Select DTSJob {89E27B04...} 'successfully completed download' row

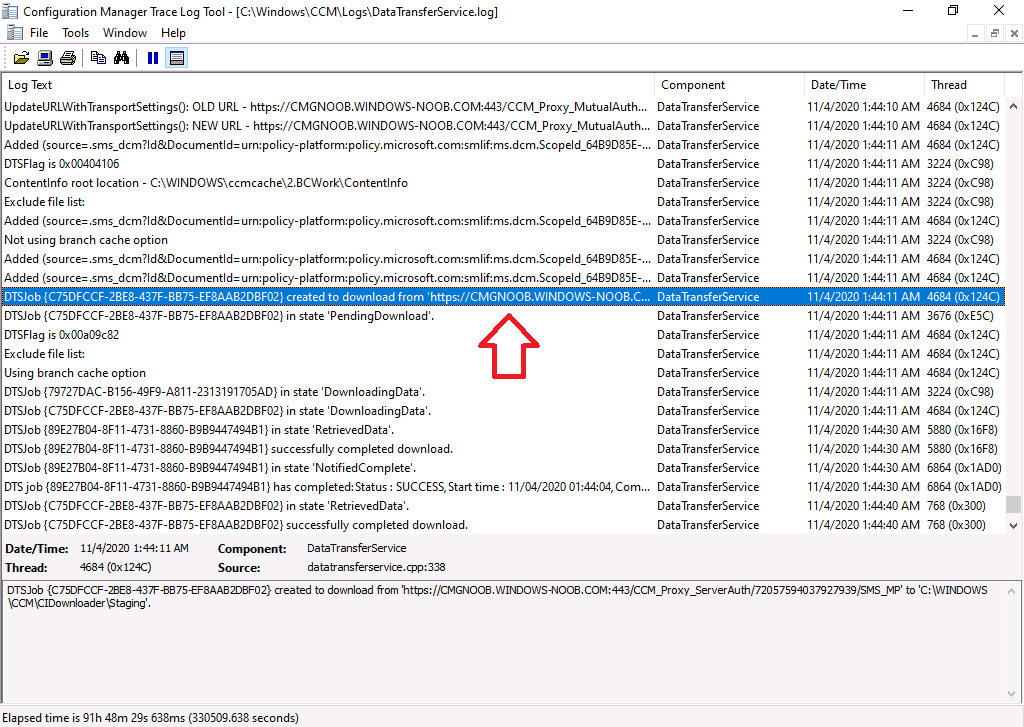(x=503, y=449)
